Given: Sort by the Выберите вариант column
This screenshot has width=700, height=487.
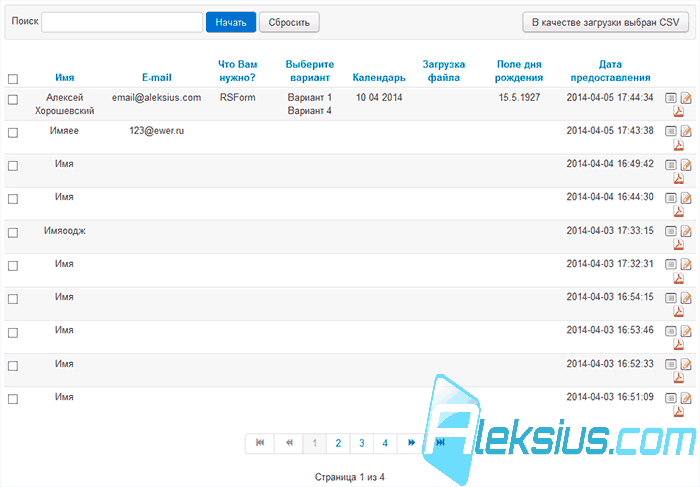Looking at the screenshot, I should tap(310, 71).
